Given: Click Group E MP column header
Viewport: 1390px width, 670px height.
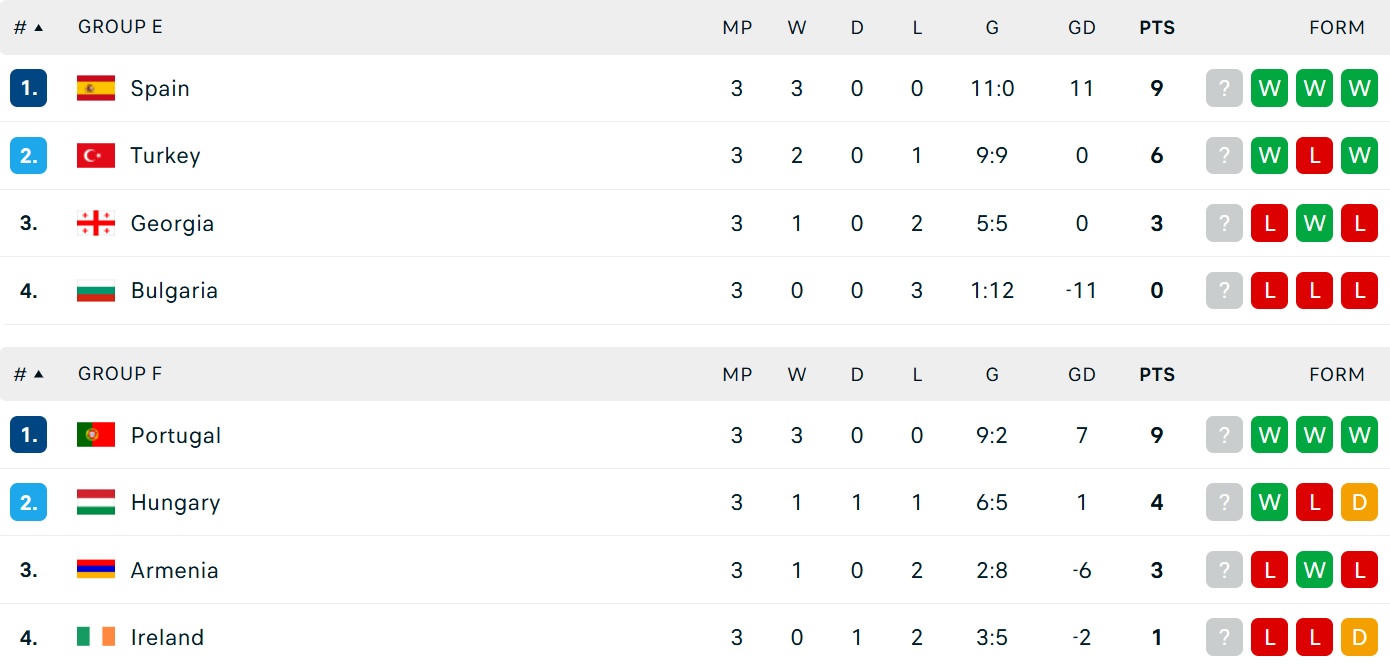Looking at the screenshot, I should 737,28.
